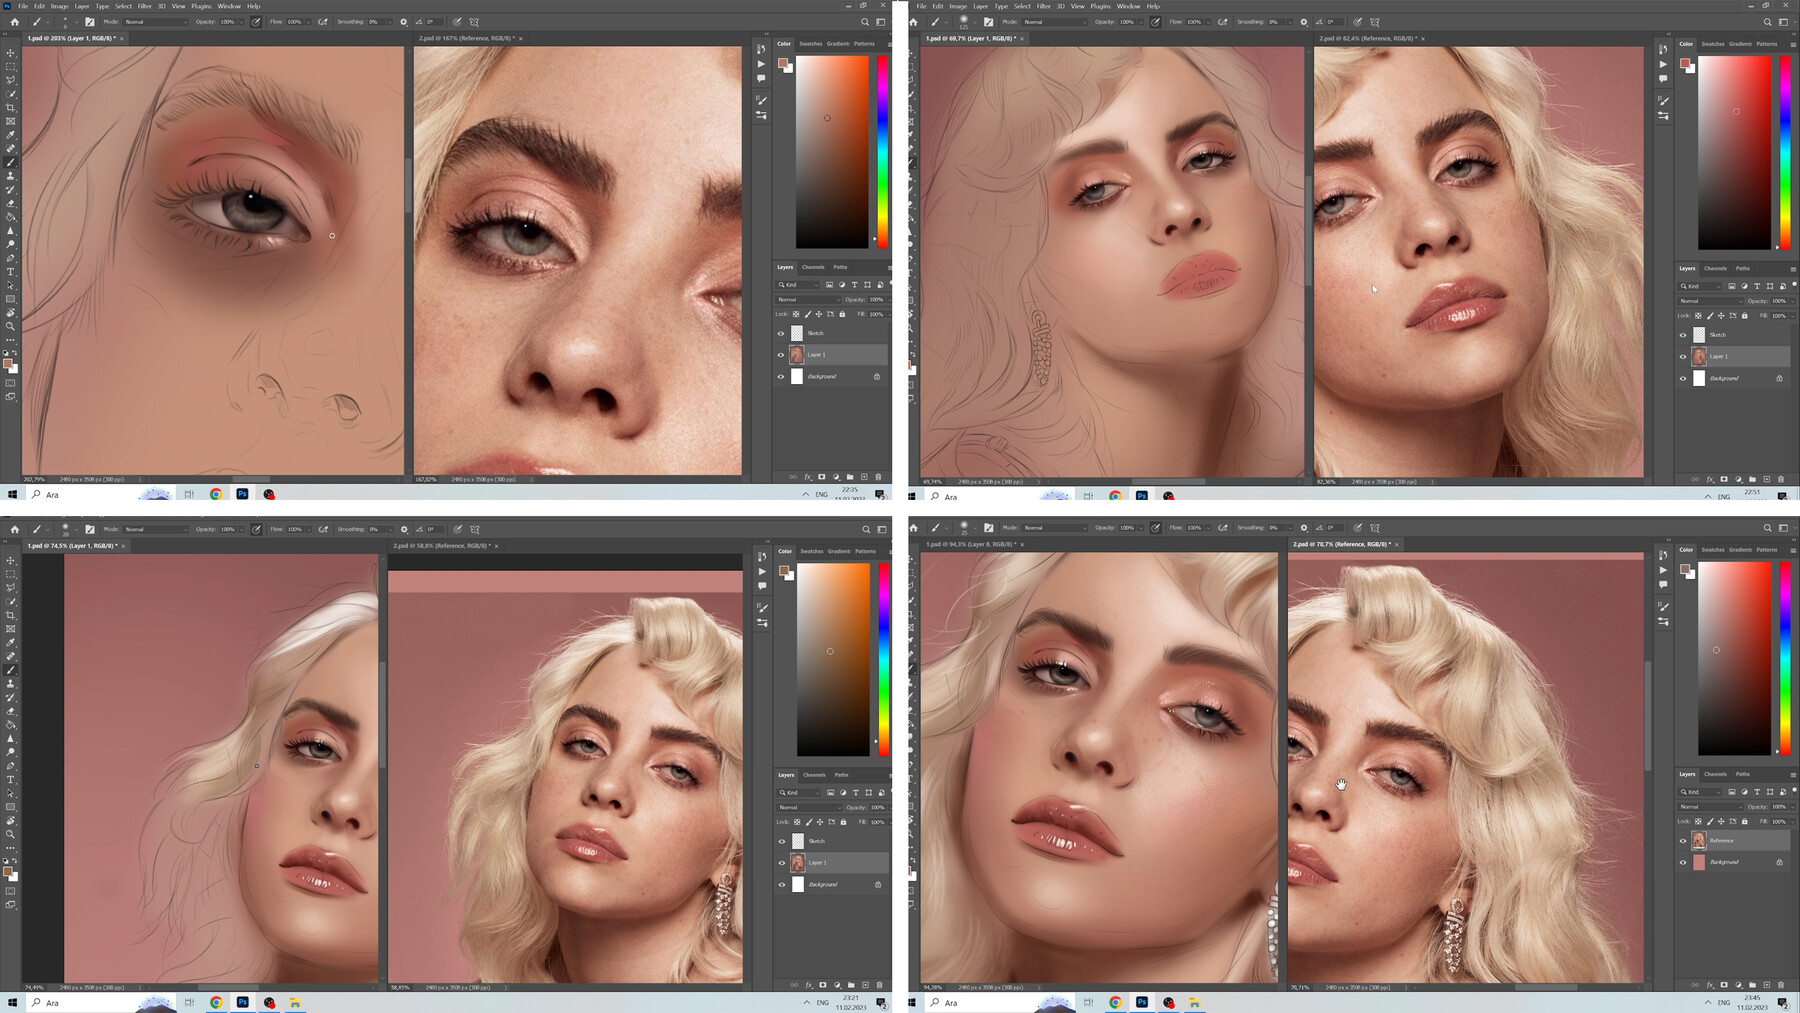Select the Frame tool in top-left window
1800x1013 pixels.
click(x=11, y=121)
